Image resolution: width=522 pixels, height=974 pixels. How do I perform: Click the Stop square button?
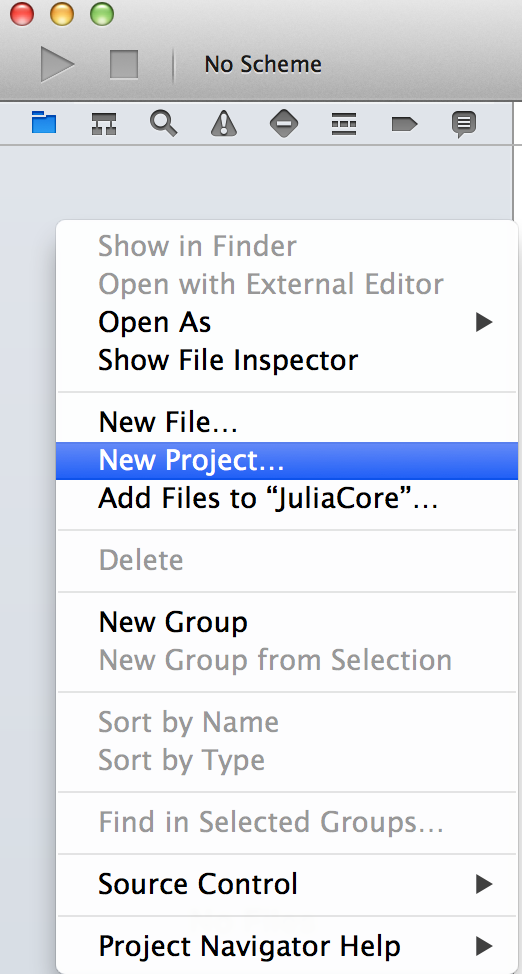[124, 64]
